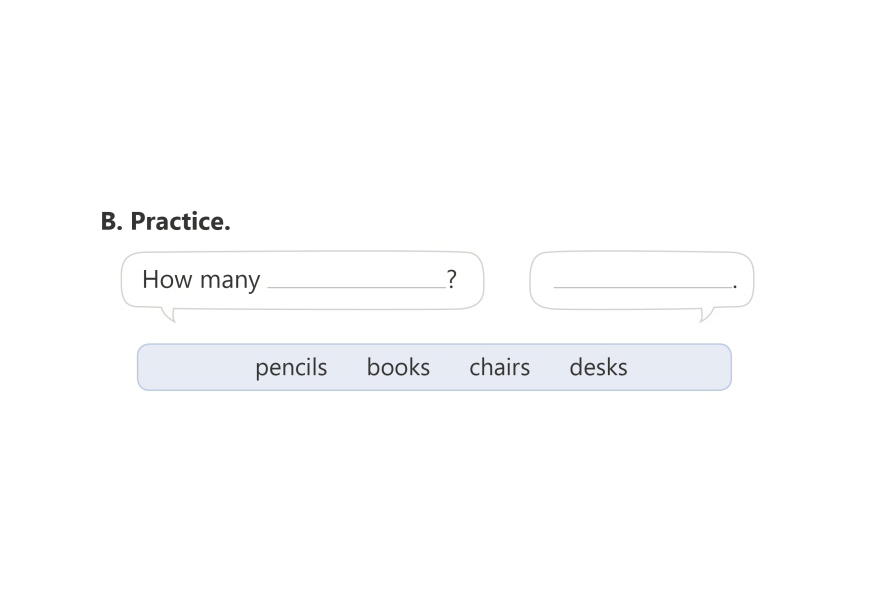Pick the word 'desks'
This screenshot has width=873, height=612.
(598, 368)
